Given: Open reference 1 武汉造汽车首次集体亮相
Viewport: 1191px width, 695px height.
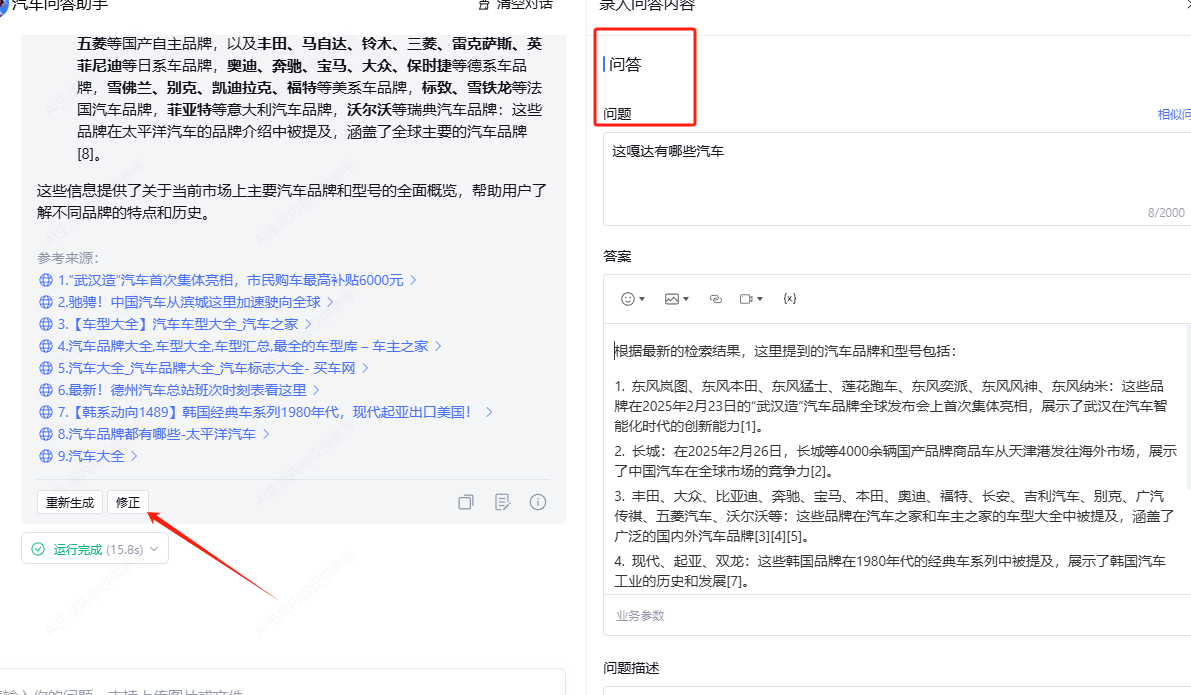Looking at the screenshot, I should click(x=230, y=280).
